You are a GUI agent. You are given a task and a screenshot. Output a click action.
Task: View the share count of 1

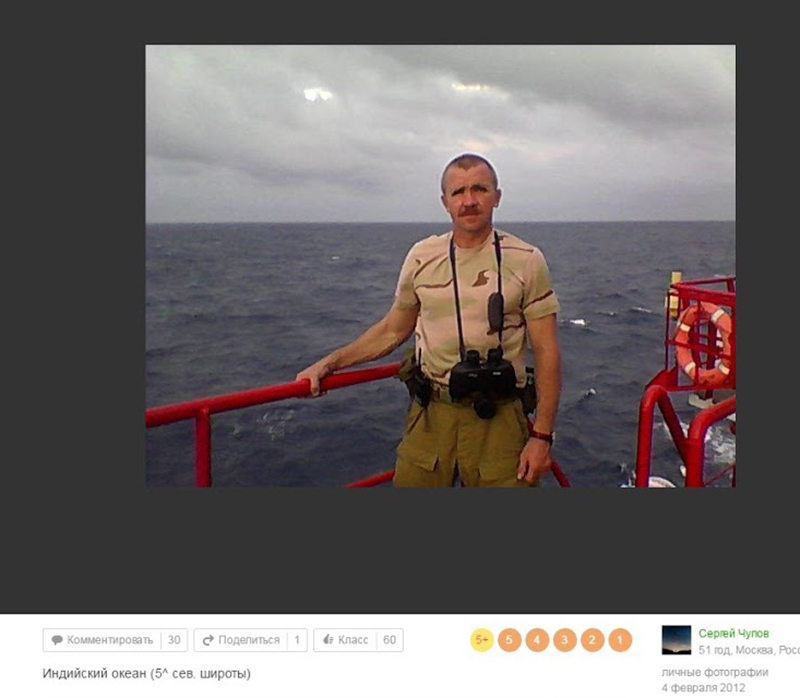click(297, 640)
